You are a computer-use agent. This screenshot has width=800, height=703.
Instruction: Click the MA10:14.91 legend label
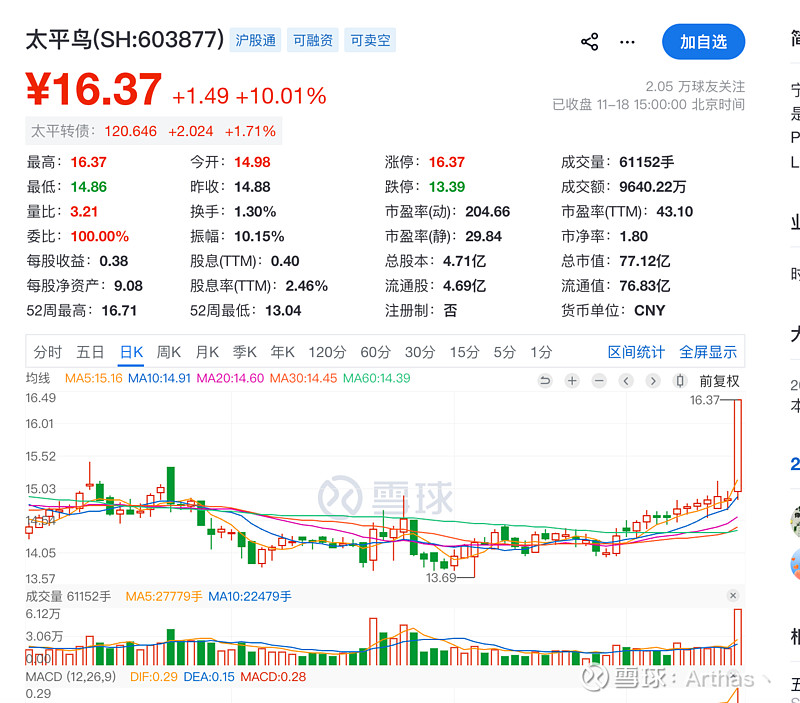click(x=159, y=378)
